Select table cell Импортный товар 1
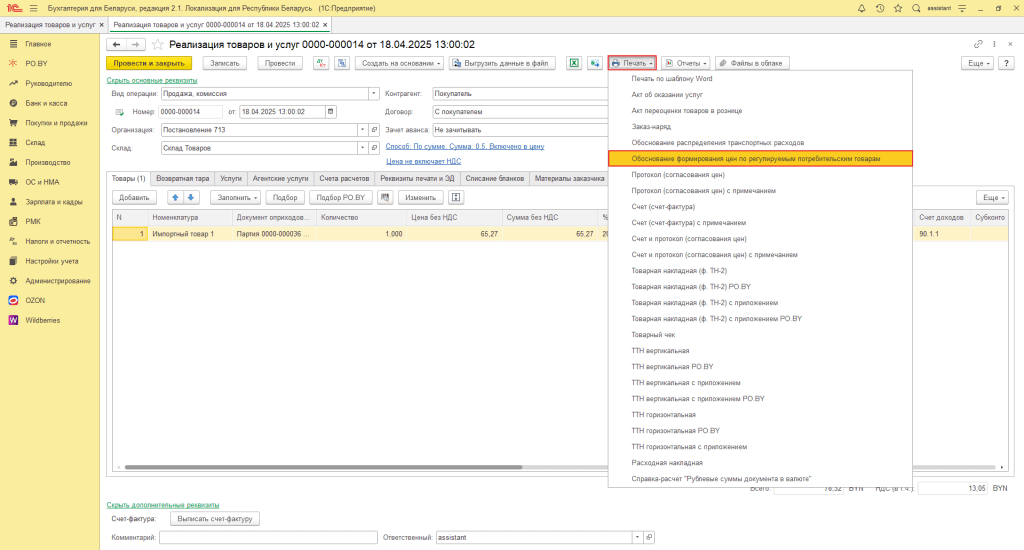Viewport: 1024px width, 550px height. (190, 234)
